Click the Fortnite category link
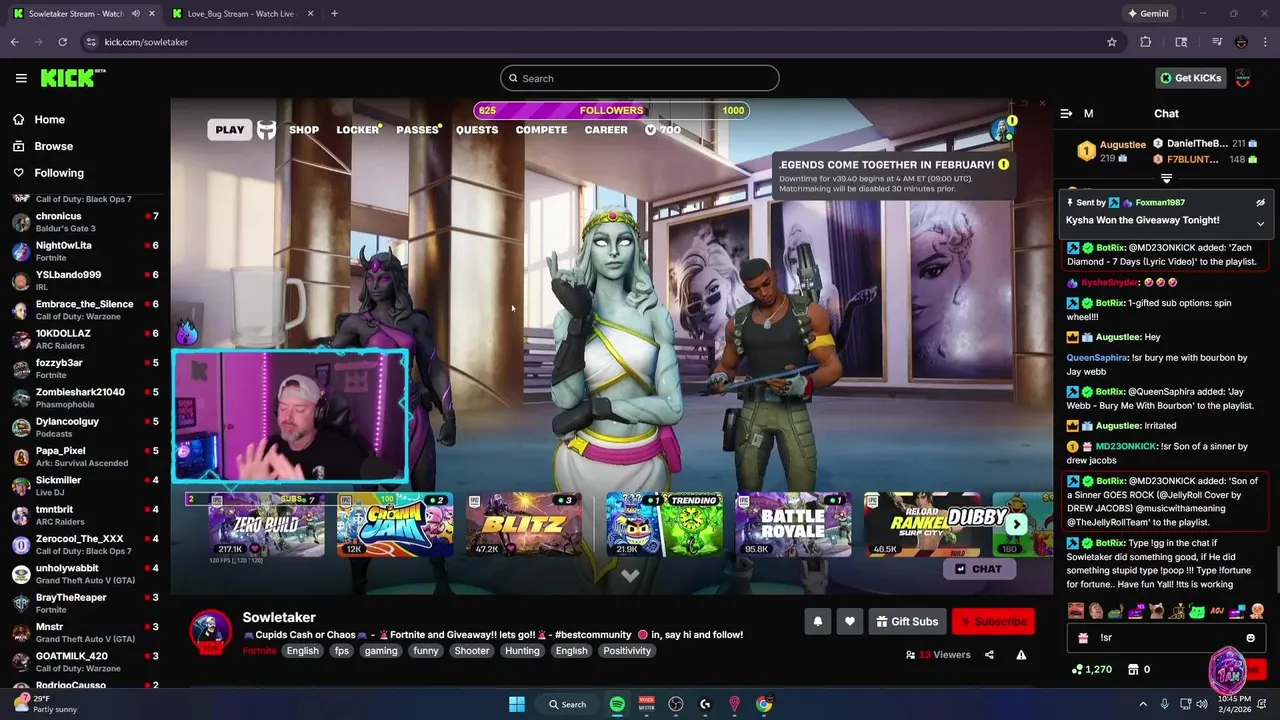 tap(259, 651)
